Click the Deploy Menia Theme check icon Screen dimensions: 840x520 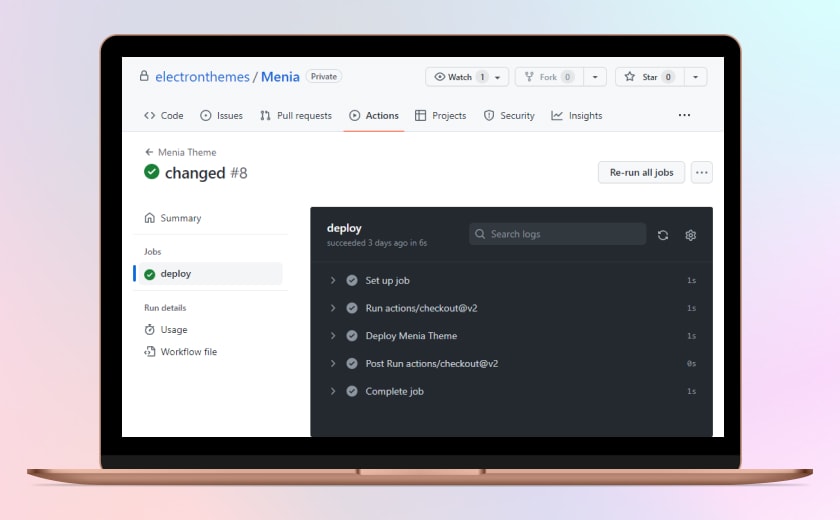point(352,336)
